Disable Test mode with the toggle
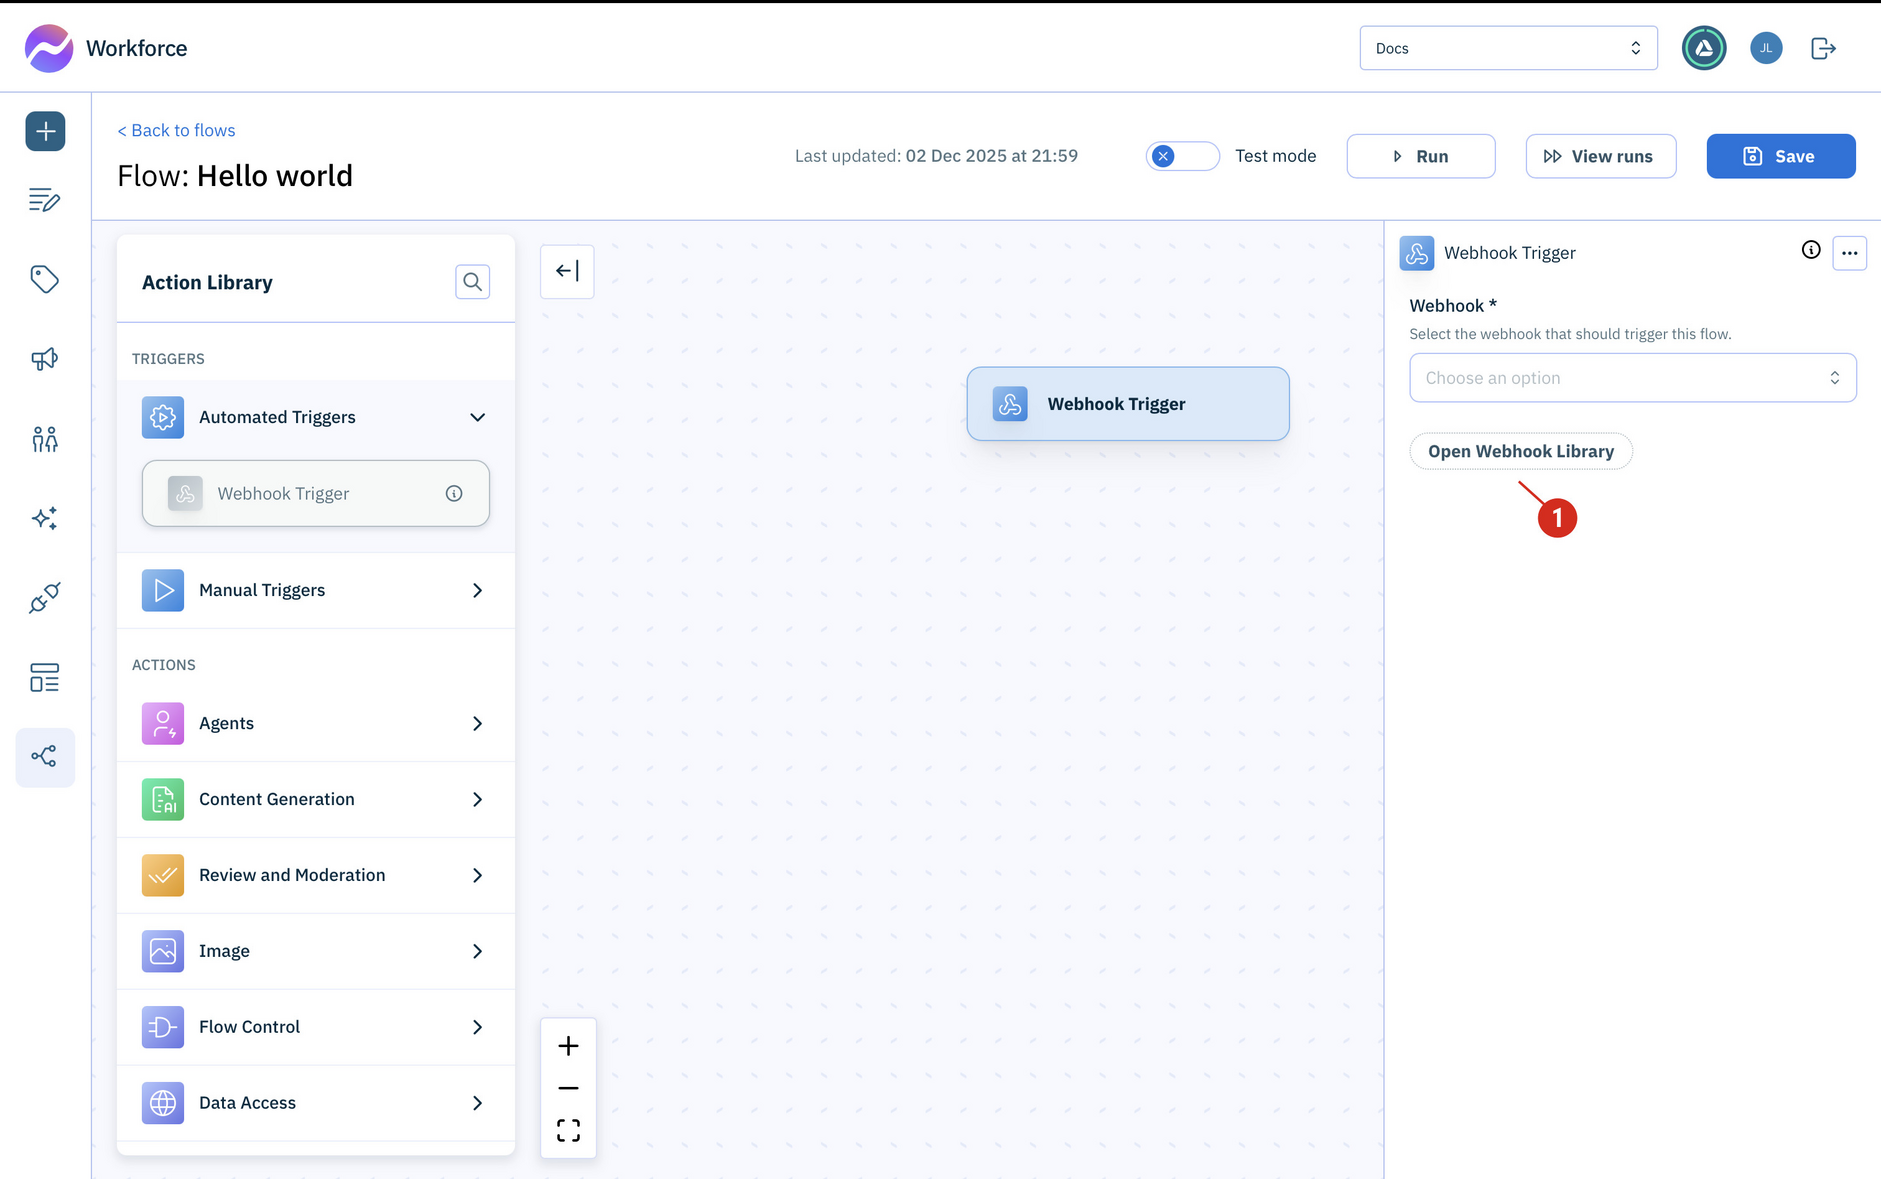Screen dimensions: 1881x1179 (1182, 156)
